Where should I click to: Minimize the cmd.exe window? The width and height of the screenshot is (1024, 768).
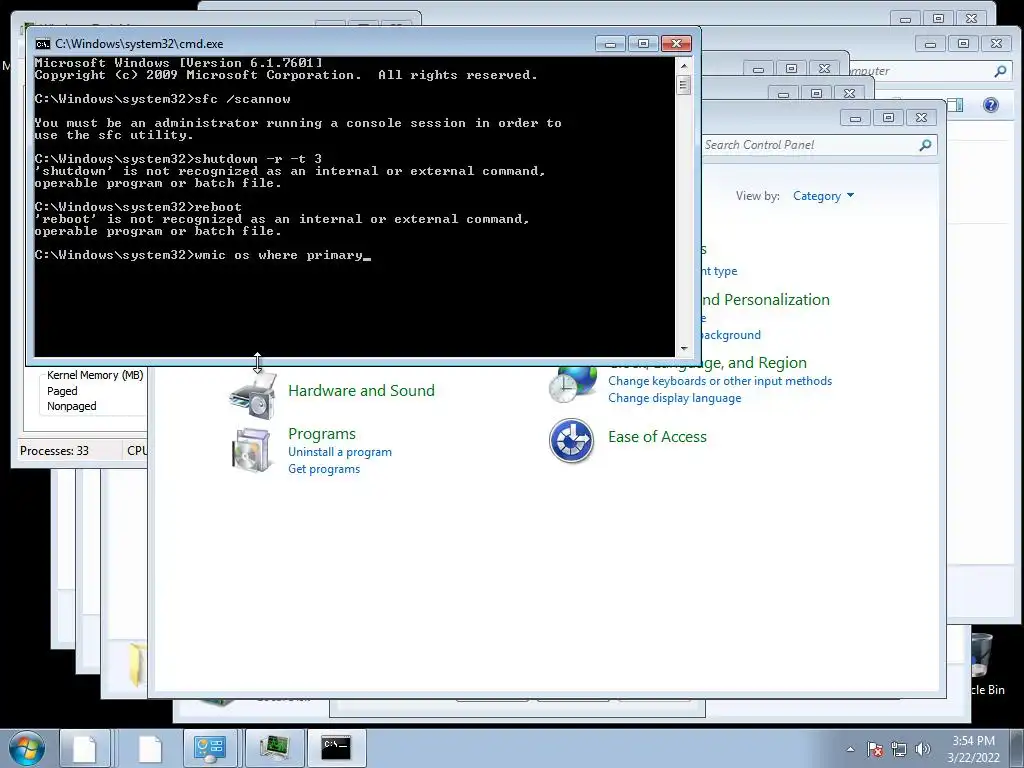click(610, 44)
